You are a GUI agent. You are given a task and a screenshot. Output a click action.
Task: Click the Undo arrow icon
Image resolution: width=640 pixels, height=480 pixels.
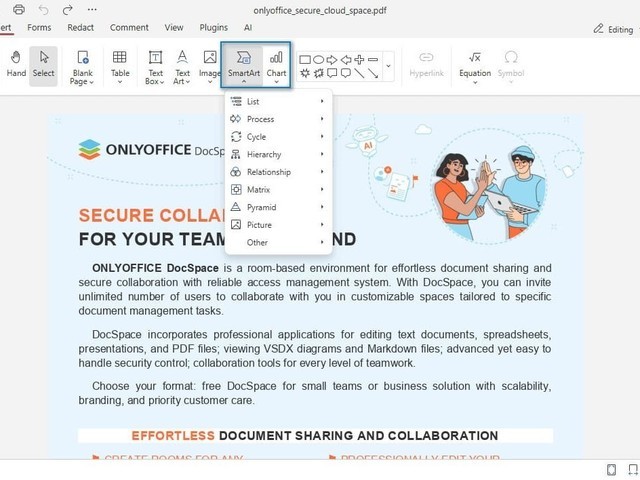pyautogui.click(x=43, y=9)
